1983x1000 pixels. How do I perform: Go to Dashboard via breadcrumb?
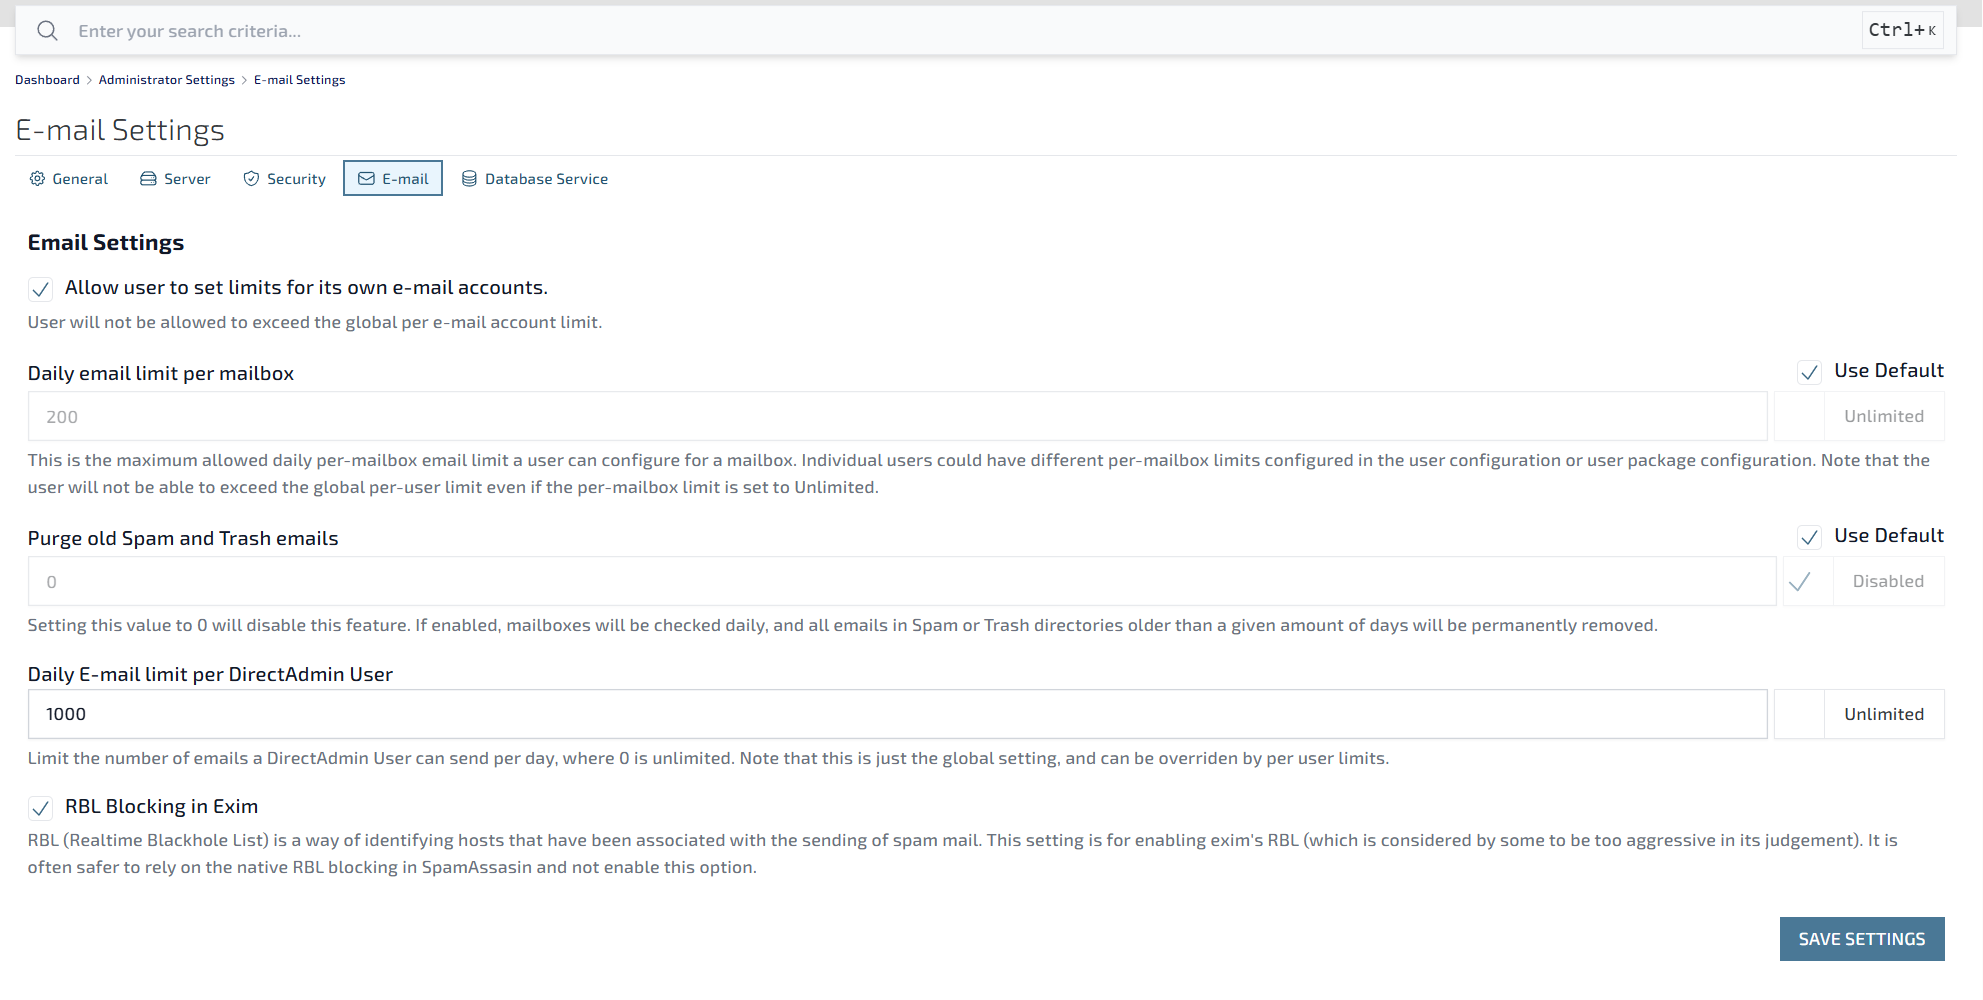(x=47, y=80)
